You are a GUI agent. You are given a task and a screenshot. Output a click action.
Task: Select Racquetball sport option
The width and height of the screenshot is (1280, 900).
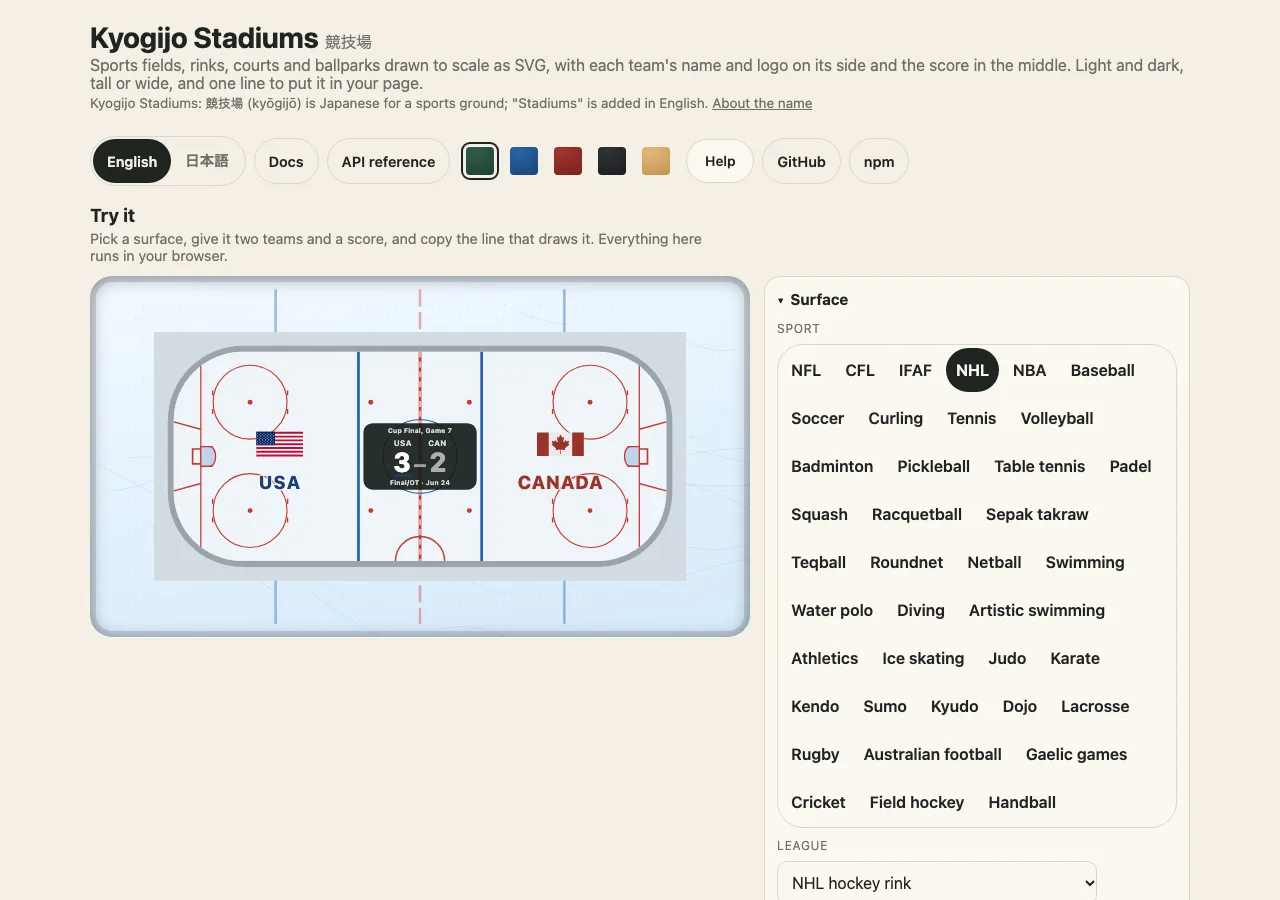tap(917, 514)
